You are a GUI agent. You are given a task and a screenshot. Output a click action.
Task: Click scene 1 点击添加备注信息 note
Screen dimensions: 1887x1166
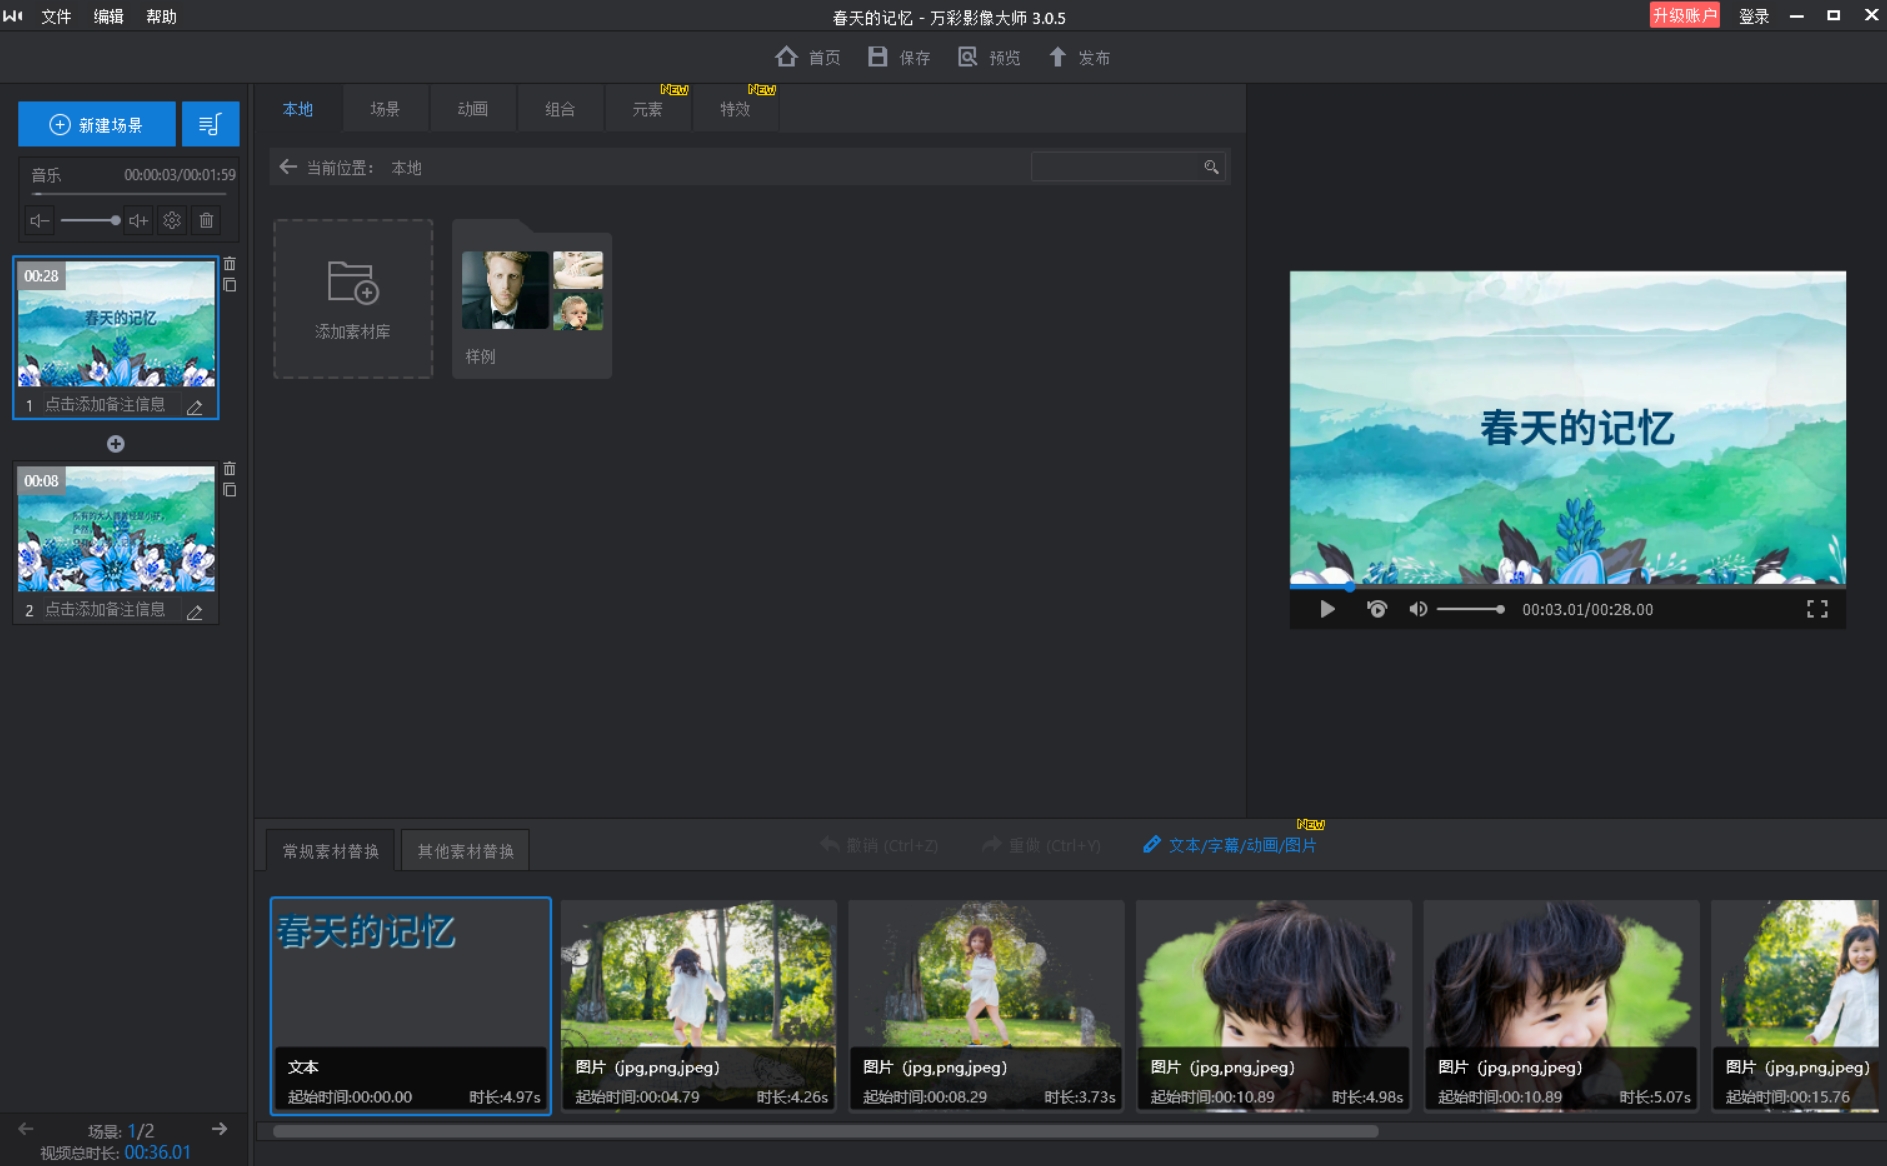click(x=105, y=404)
